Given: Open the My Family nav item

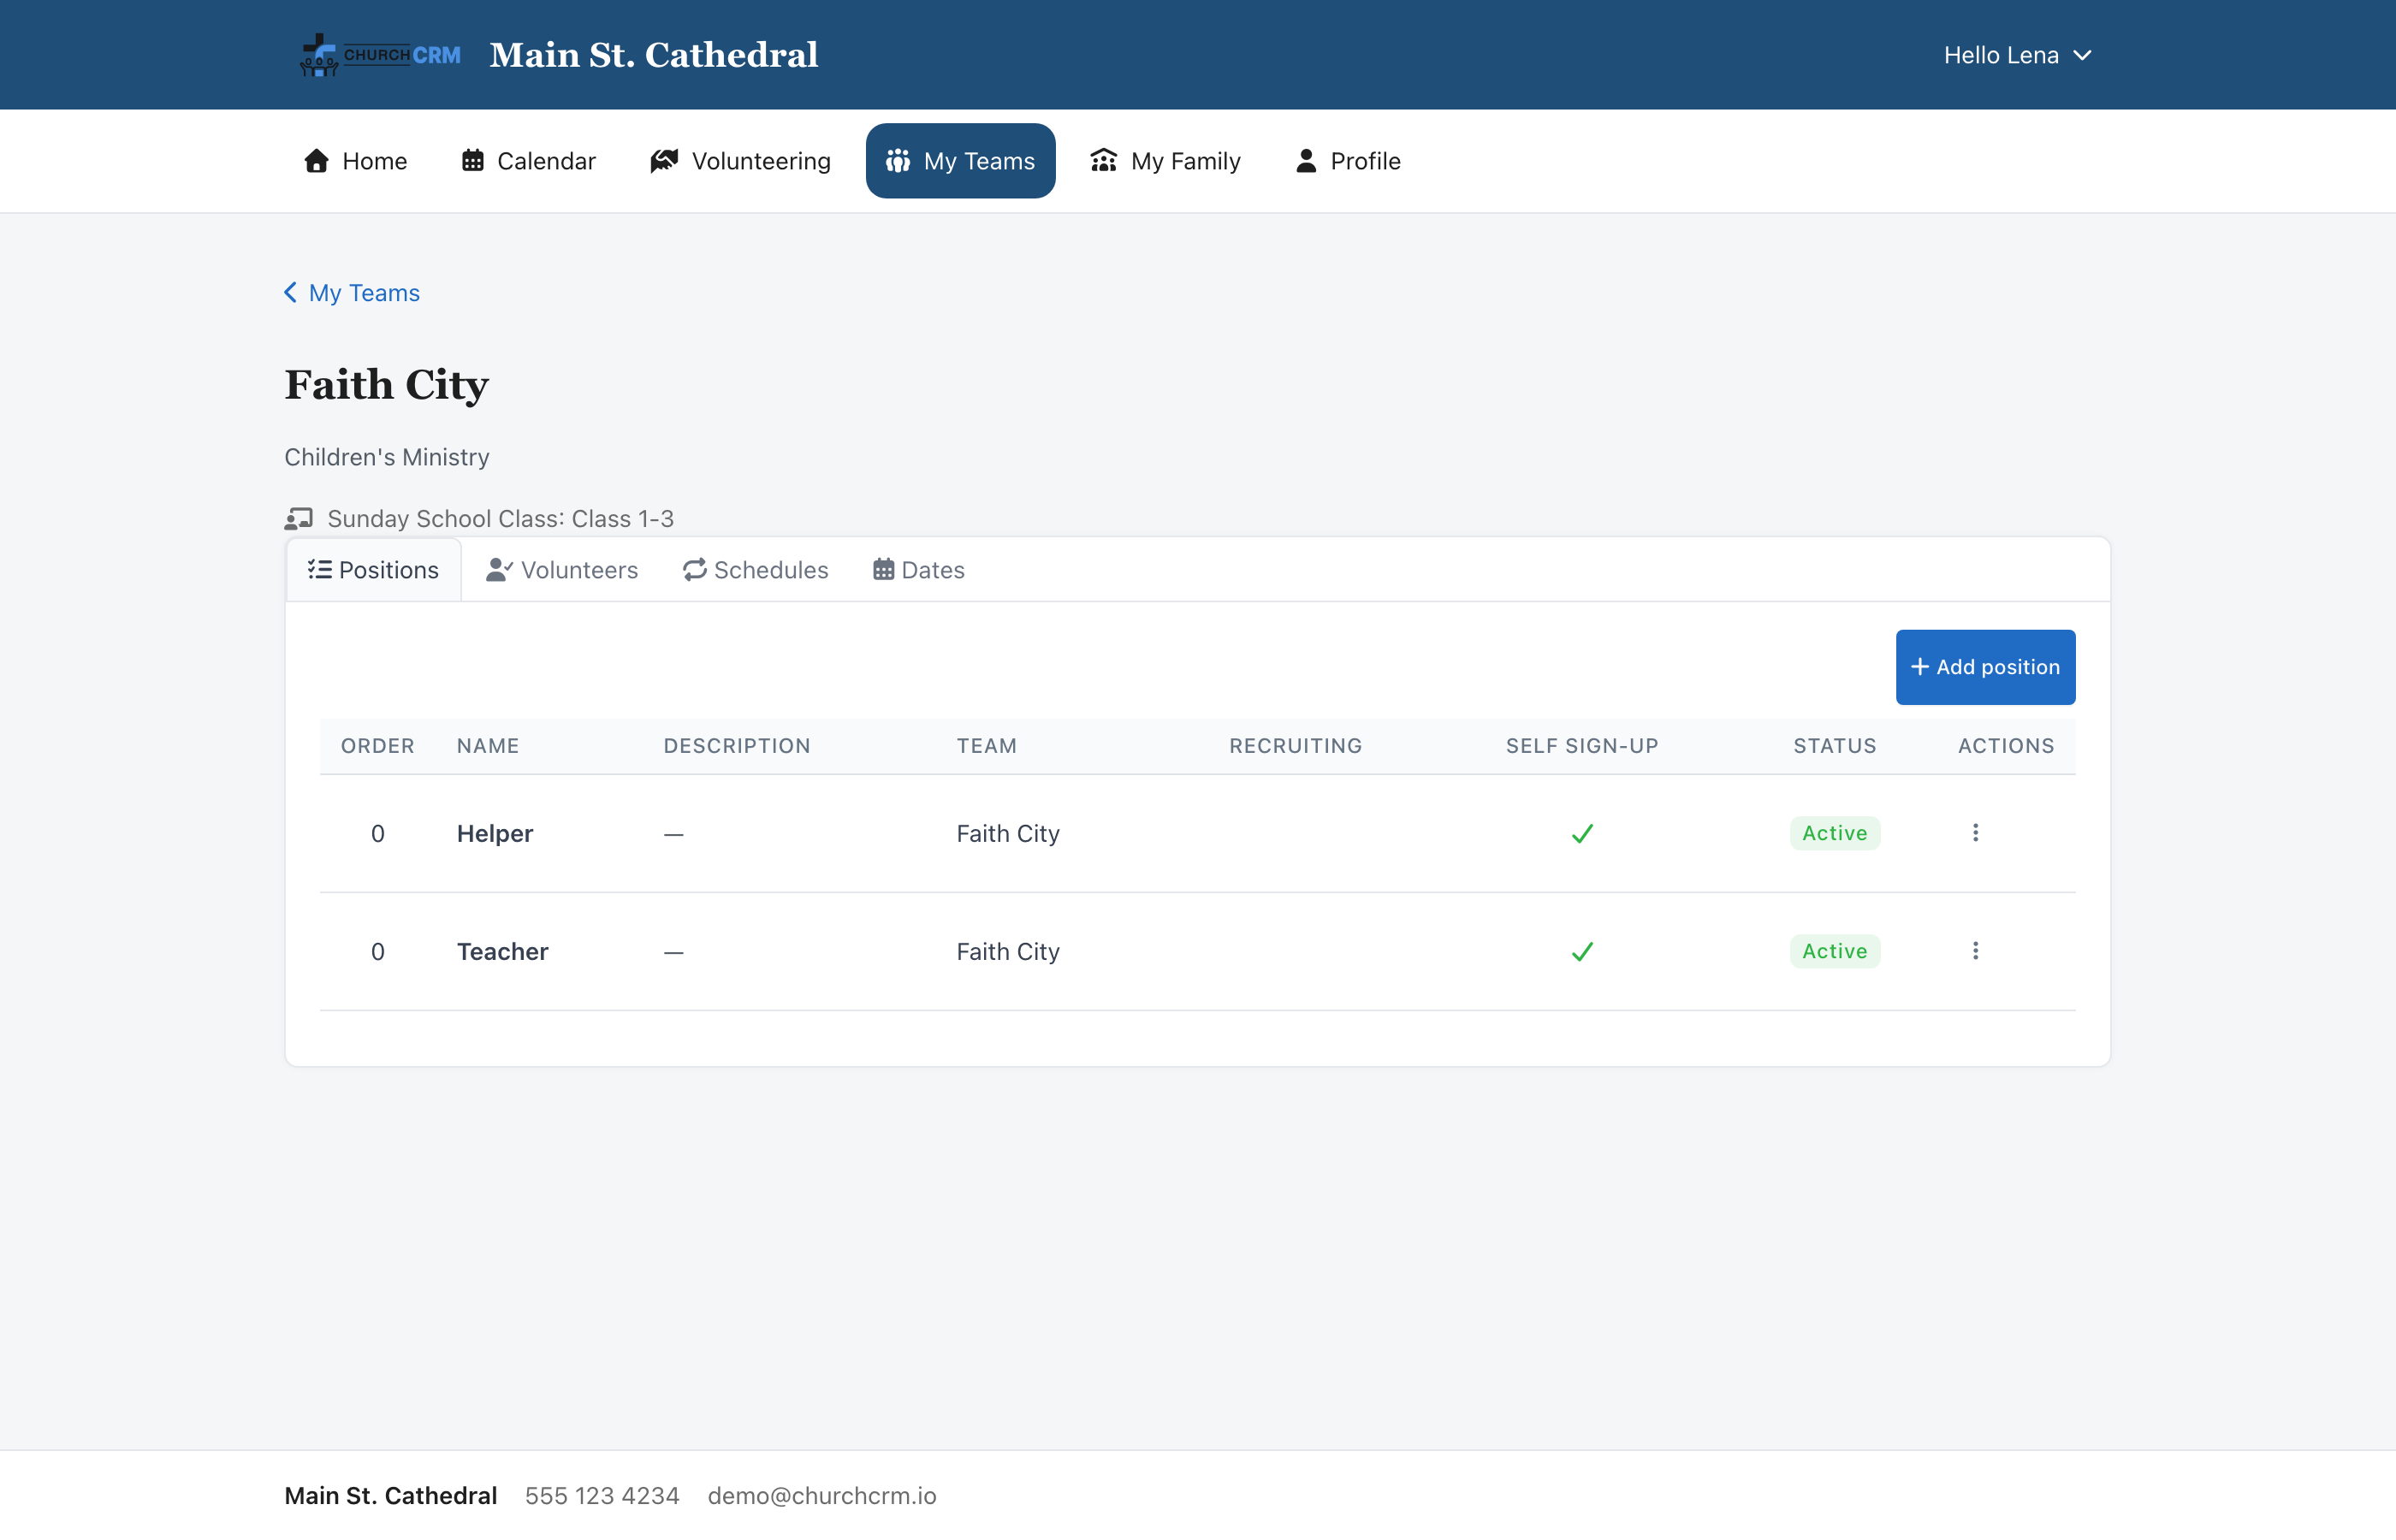Looking at the screenshot, I should pos(1165,161).
